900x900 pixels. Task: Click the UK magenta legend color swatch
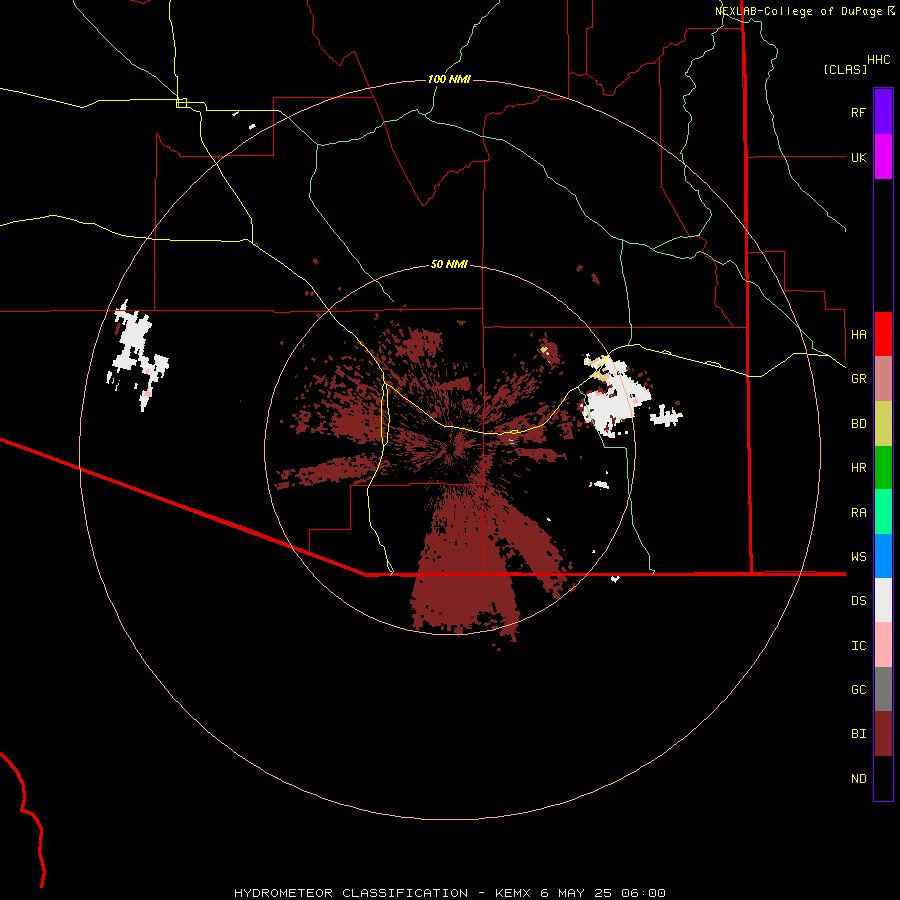point(883,157)
